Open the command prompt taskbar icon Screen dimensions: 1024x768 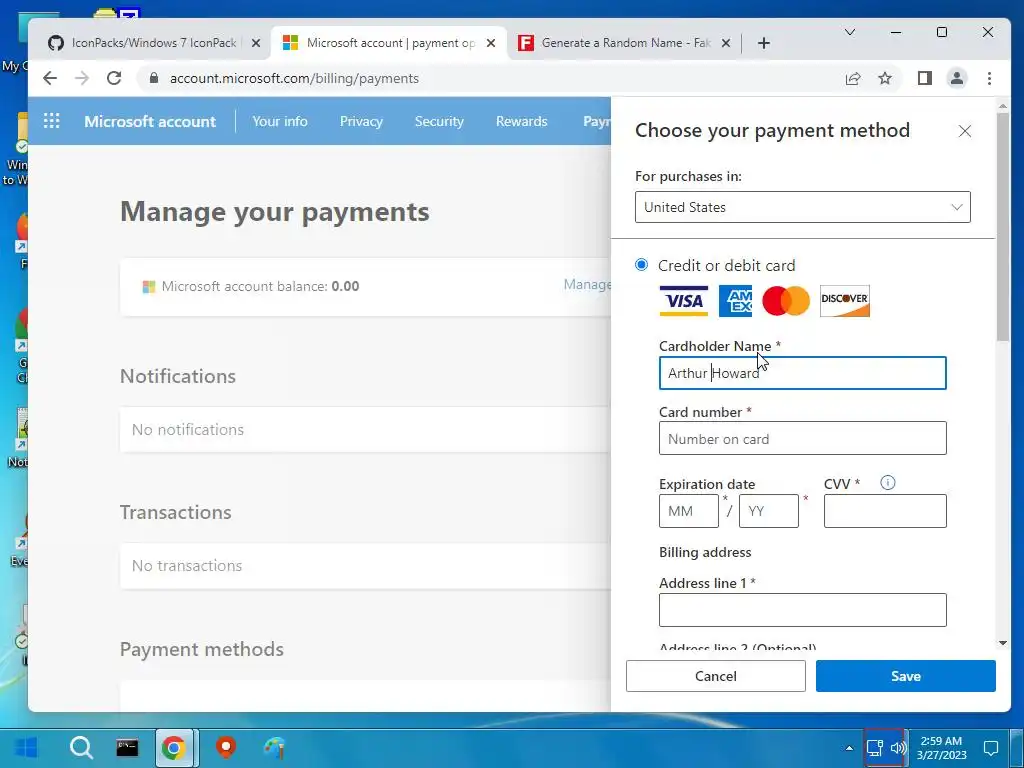click(127, 747)
